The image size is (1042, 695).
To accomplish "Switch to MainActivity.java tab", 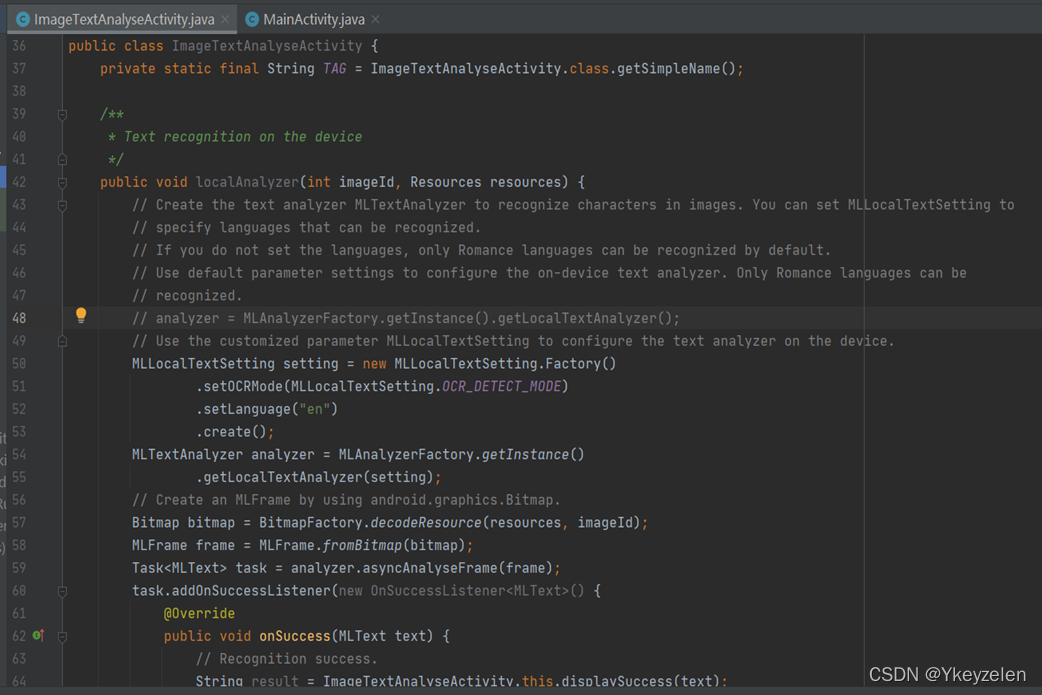I will tap(314, 19).
